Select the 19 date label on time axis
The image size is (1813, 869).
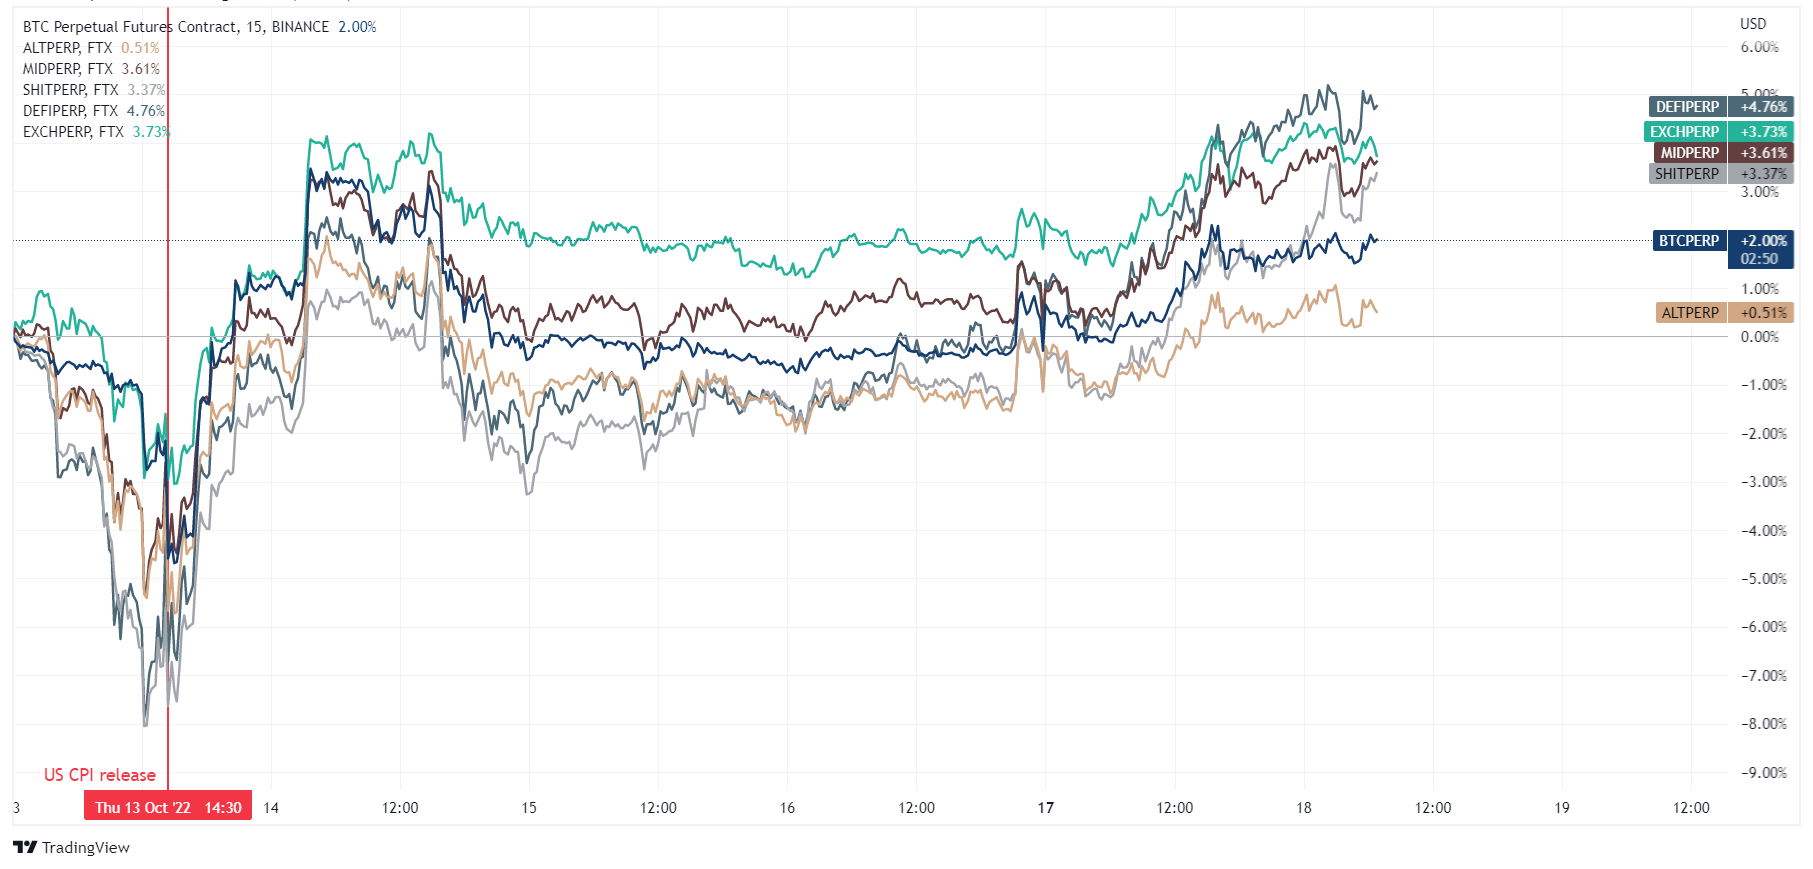1562,807
